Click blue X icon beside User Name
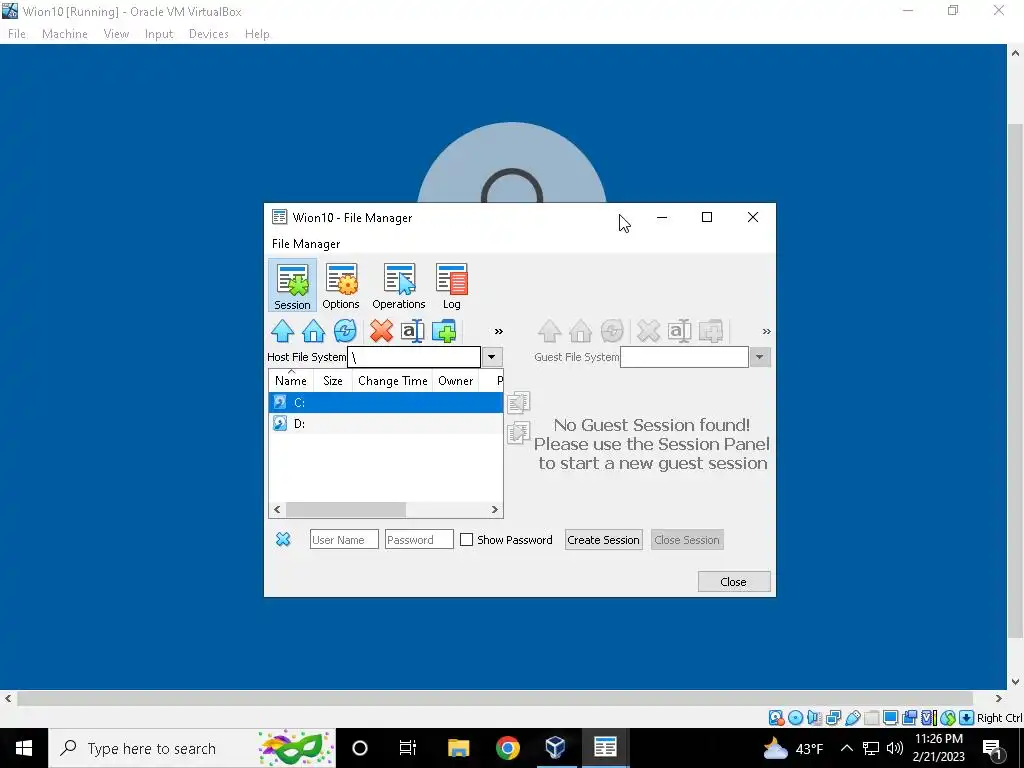1024x768 pixels. click(x=283, y=539)
